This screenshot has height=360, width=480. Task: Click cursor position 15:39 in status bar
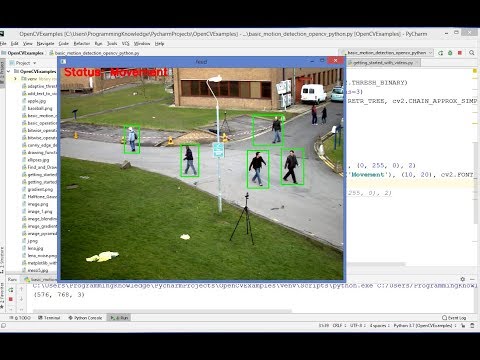(324, 325)
